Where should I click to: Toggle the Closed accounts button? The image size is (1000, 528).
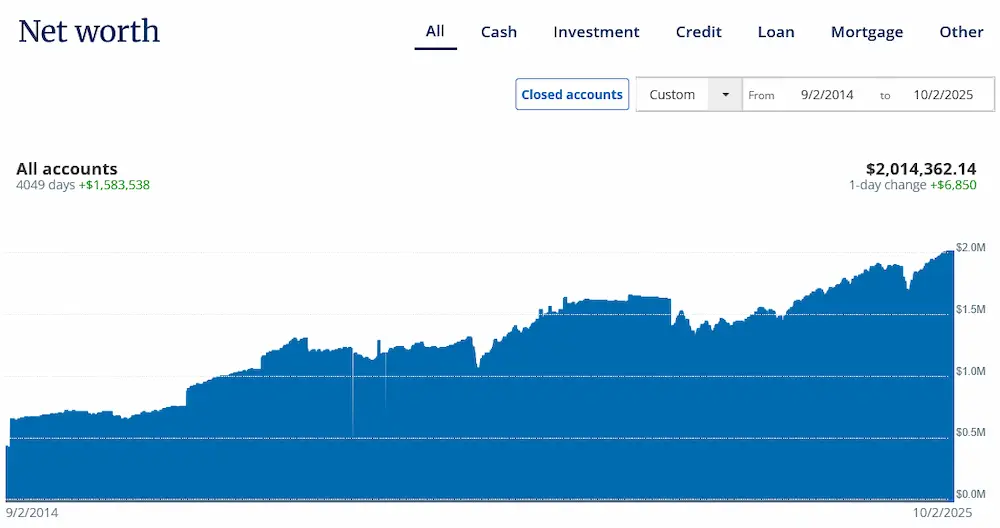(x=572, y=95)
